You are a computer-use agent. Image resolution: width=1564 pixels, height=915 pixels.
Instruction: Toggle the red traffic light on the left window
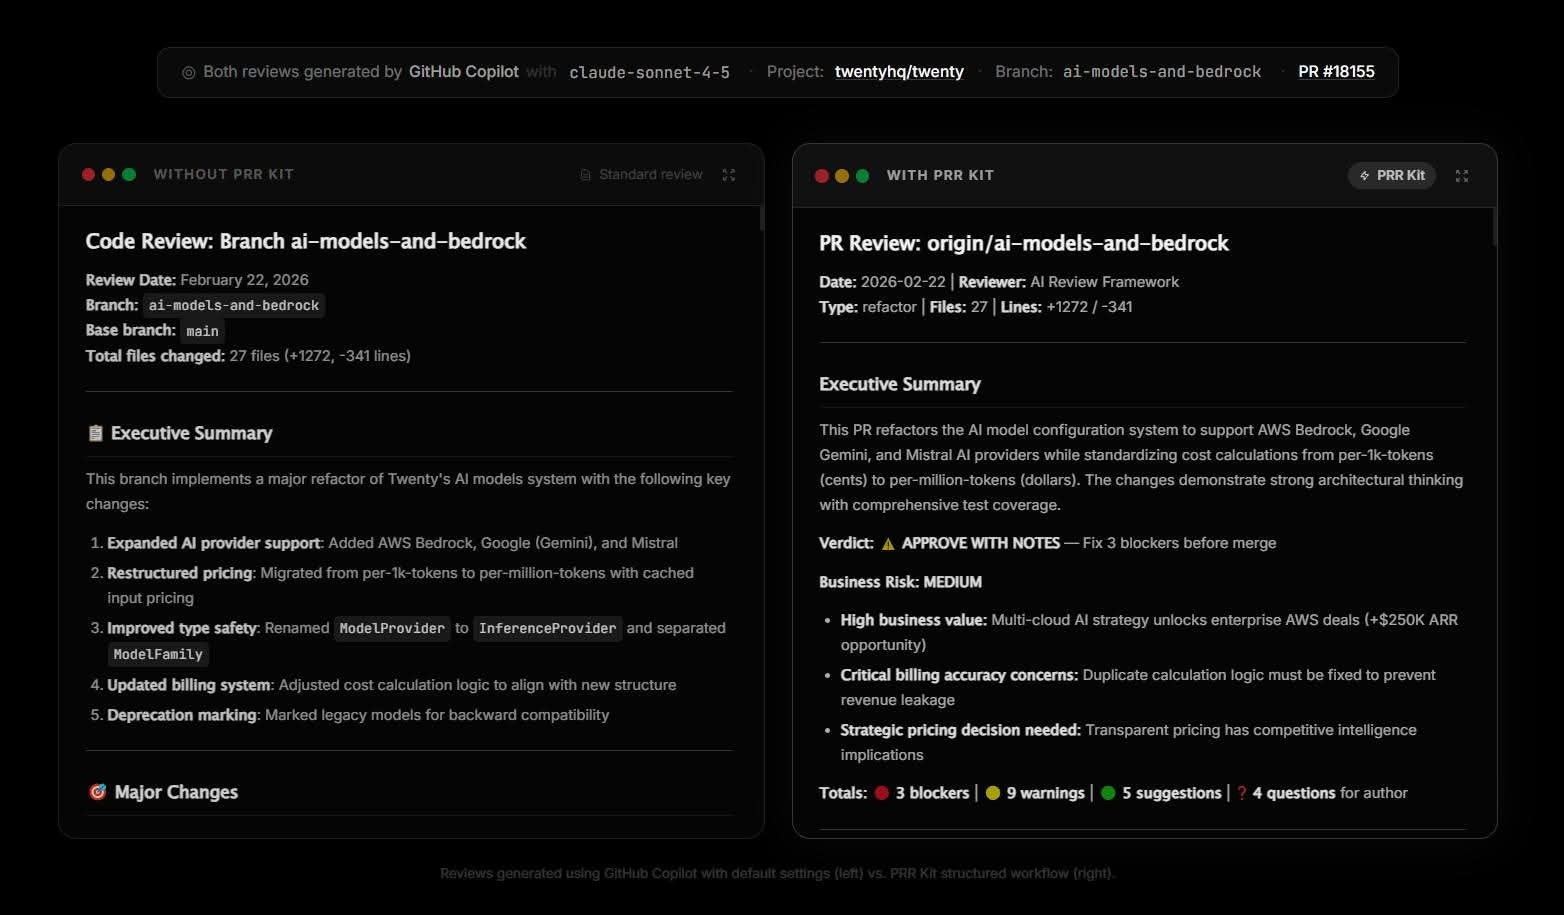pyautogui.click(x=88, y=173)
